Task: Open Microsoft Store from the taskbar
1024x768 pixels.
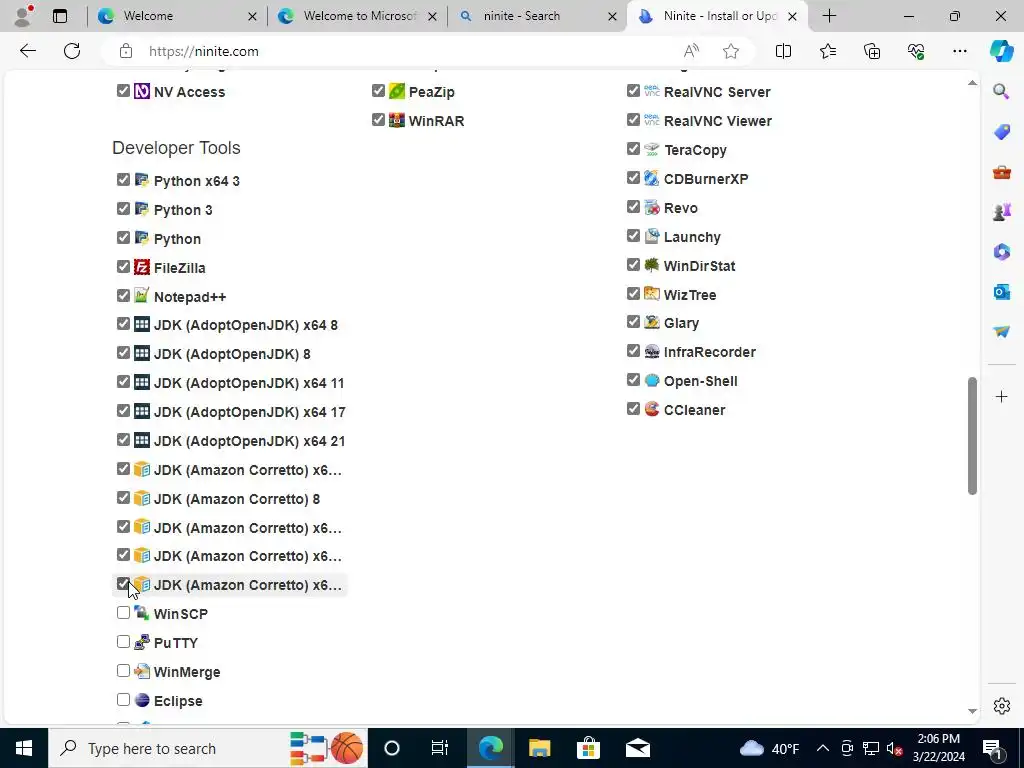Action: point(588,748)
